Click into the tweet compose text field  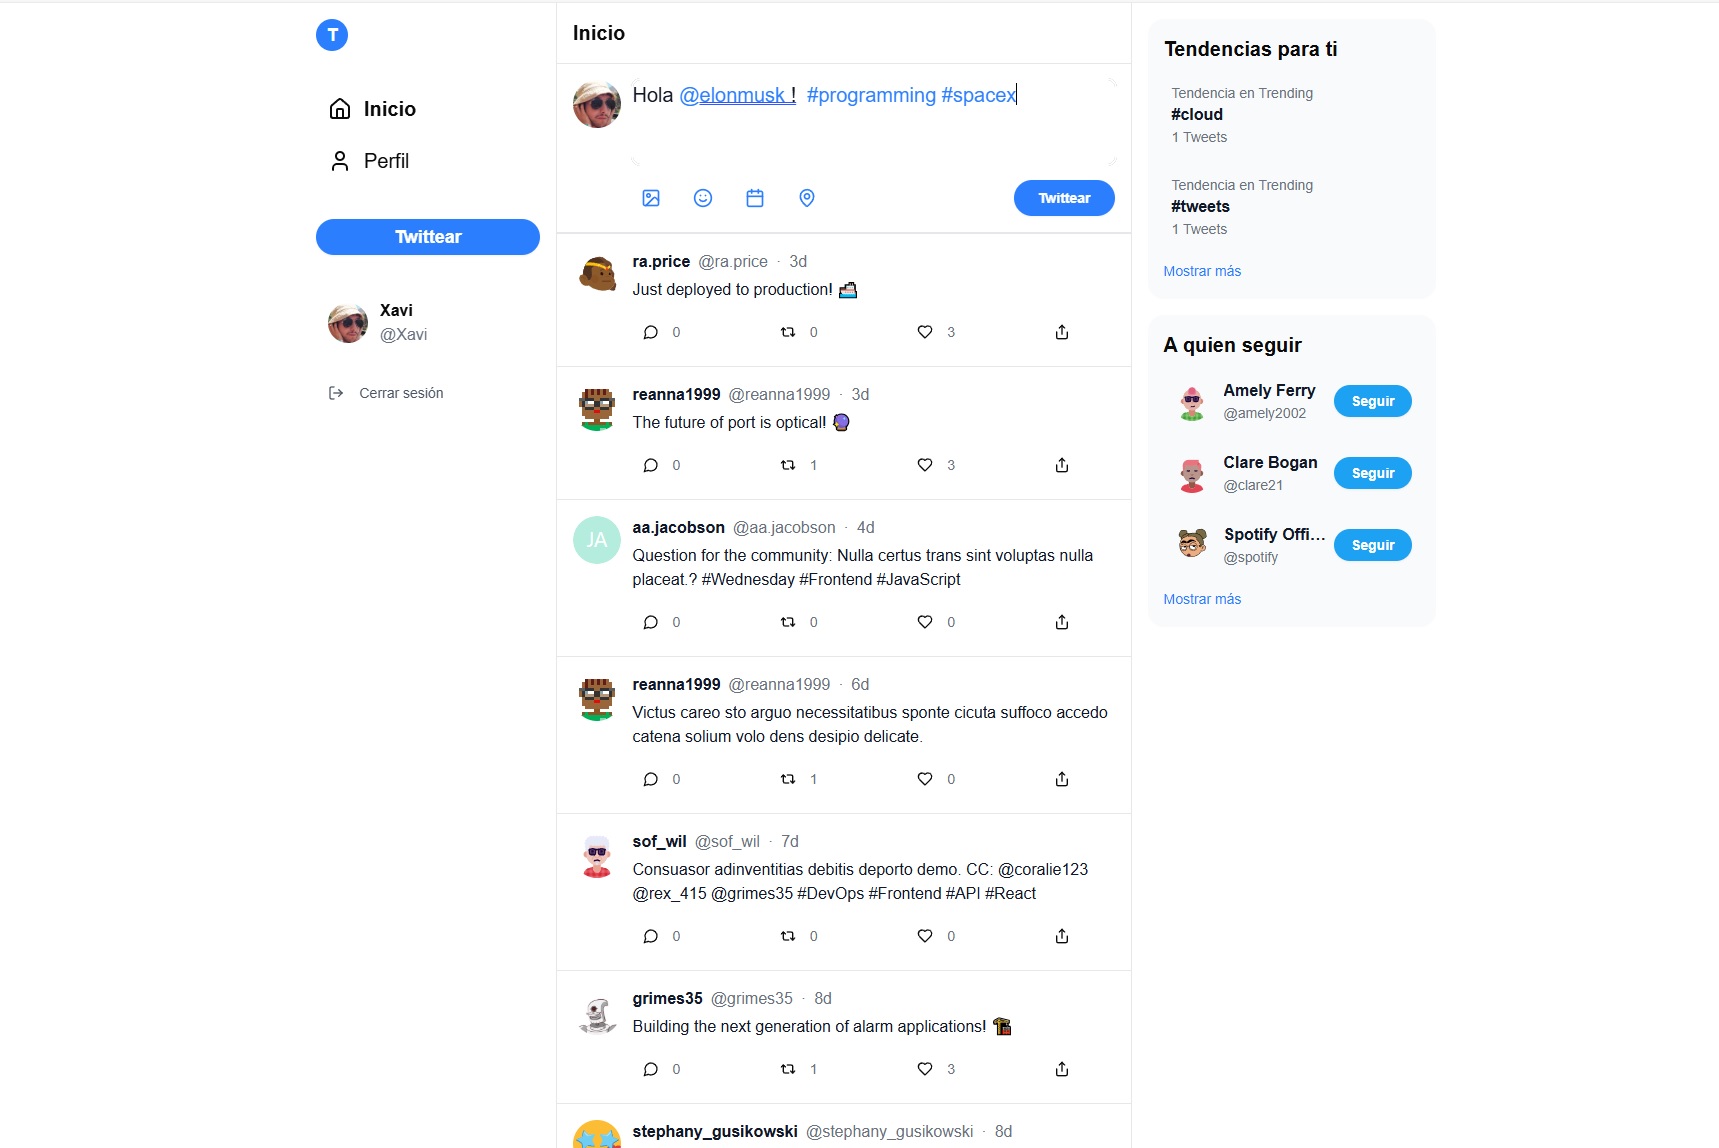click(874, 120)
